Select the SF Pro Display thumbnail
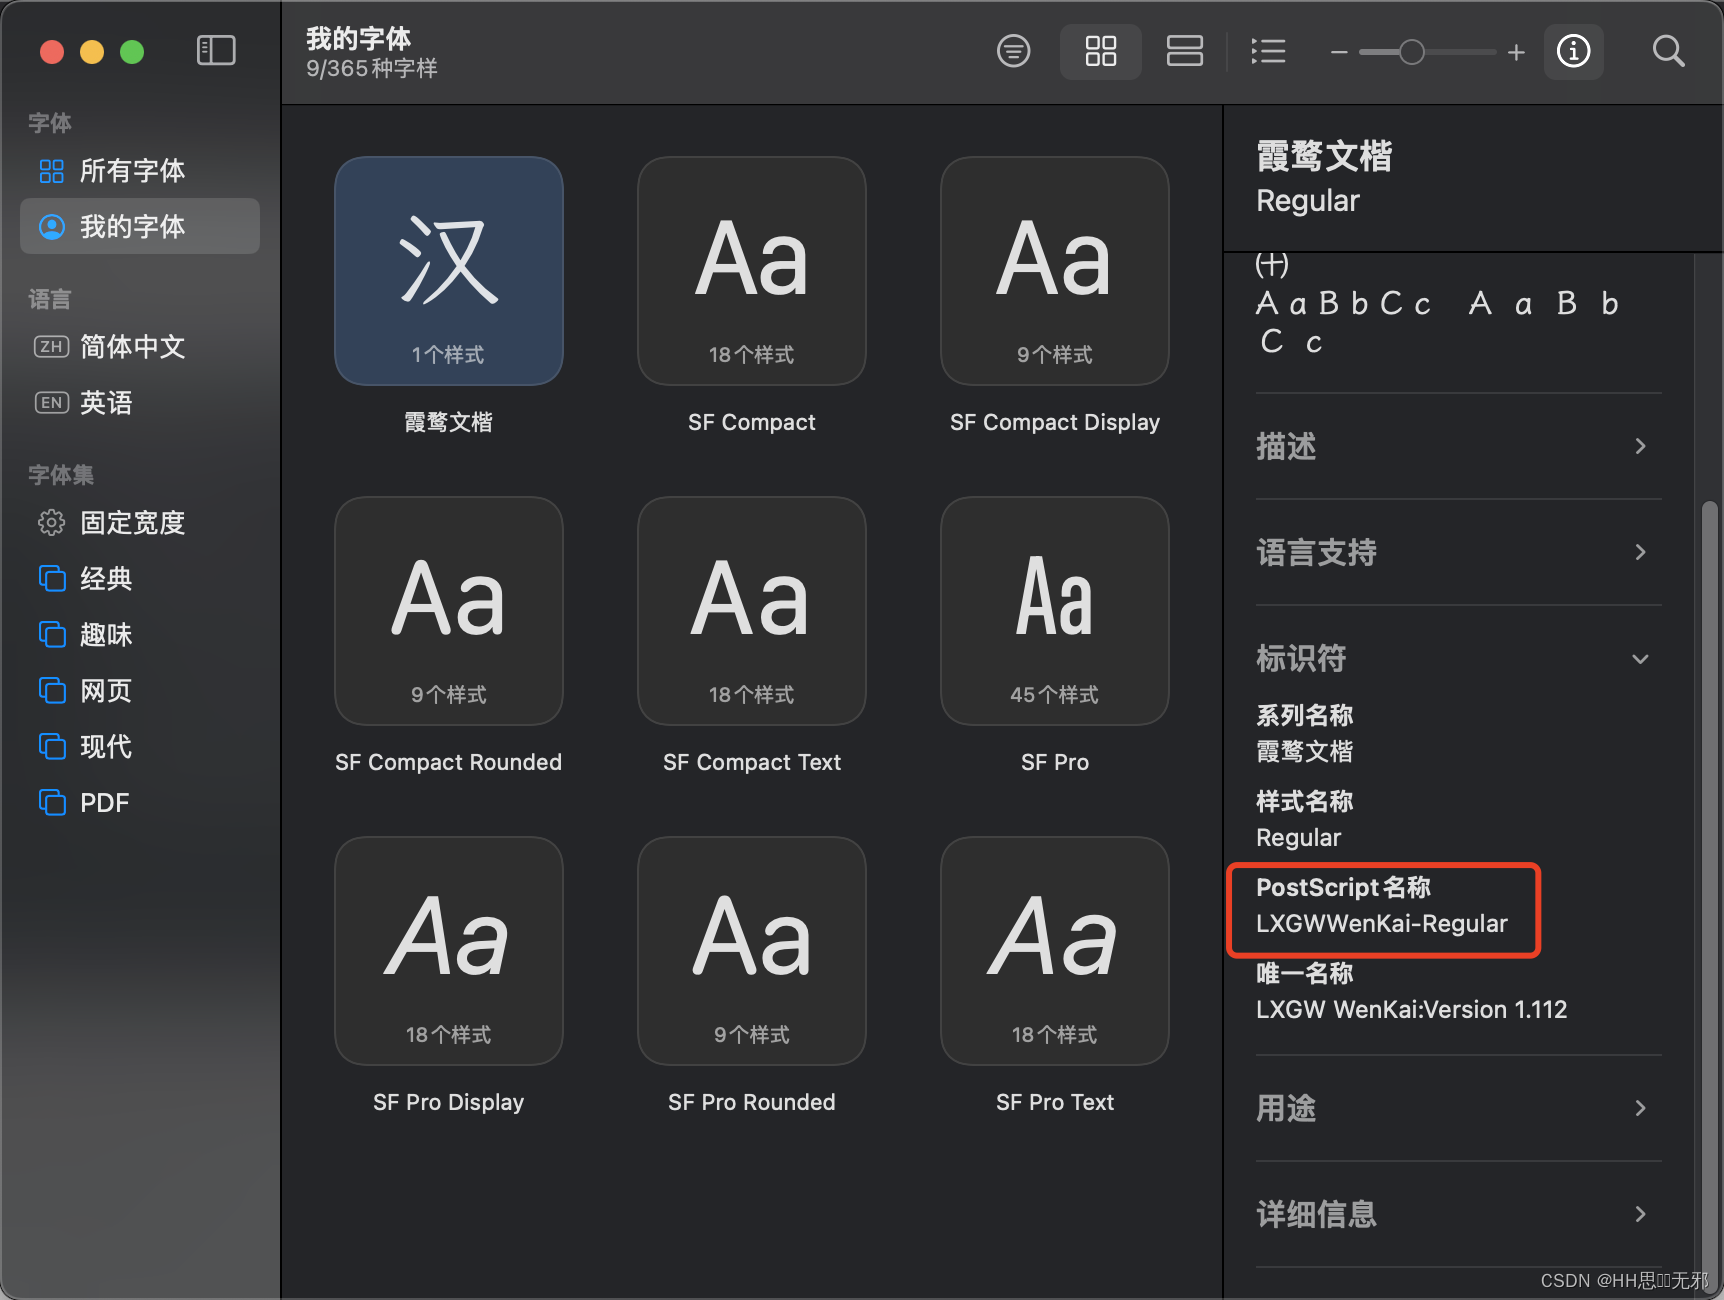 tap(449, 951)
